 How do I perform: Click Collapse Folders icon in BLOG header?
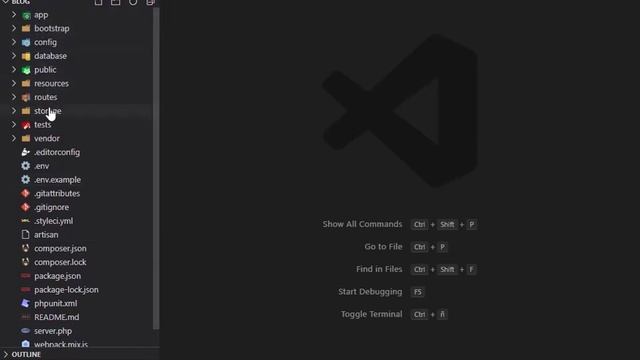tap(150, 2)
